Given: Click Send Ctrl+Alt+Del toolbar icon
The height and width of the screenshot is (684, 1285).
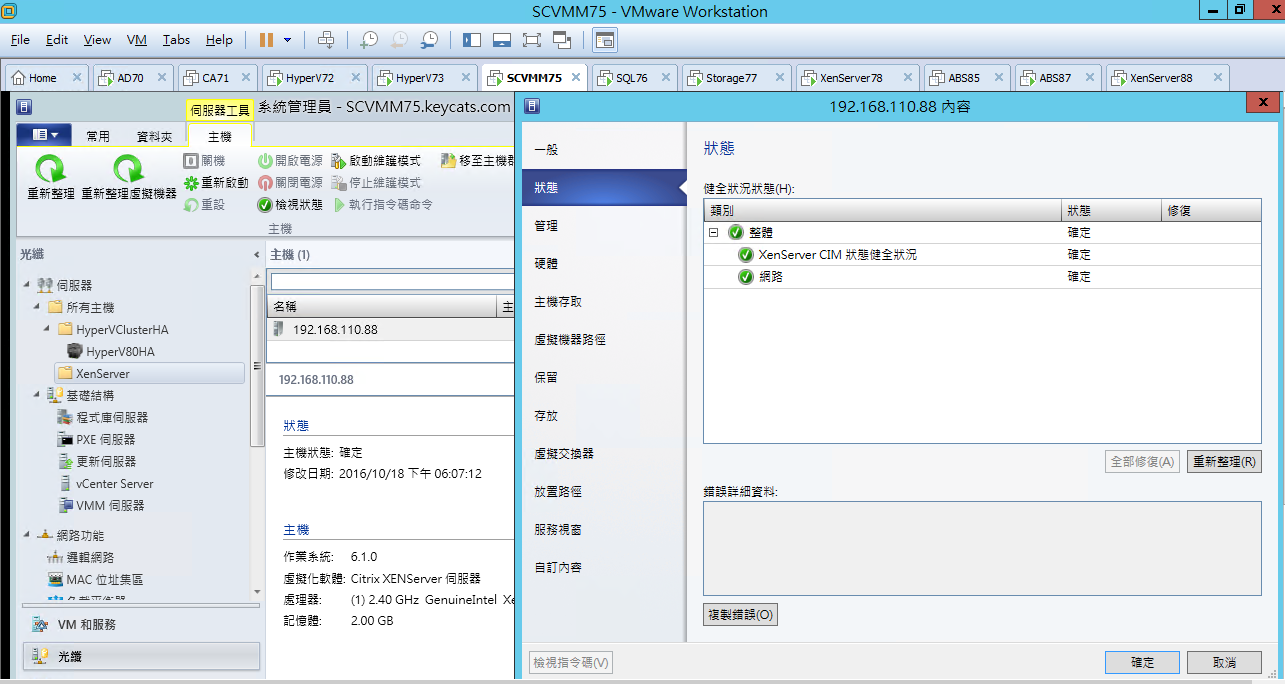Looking at the screenshot, I should [x=326, y=40].
